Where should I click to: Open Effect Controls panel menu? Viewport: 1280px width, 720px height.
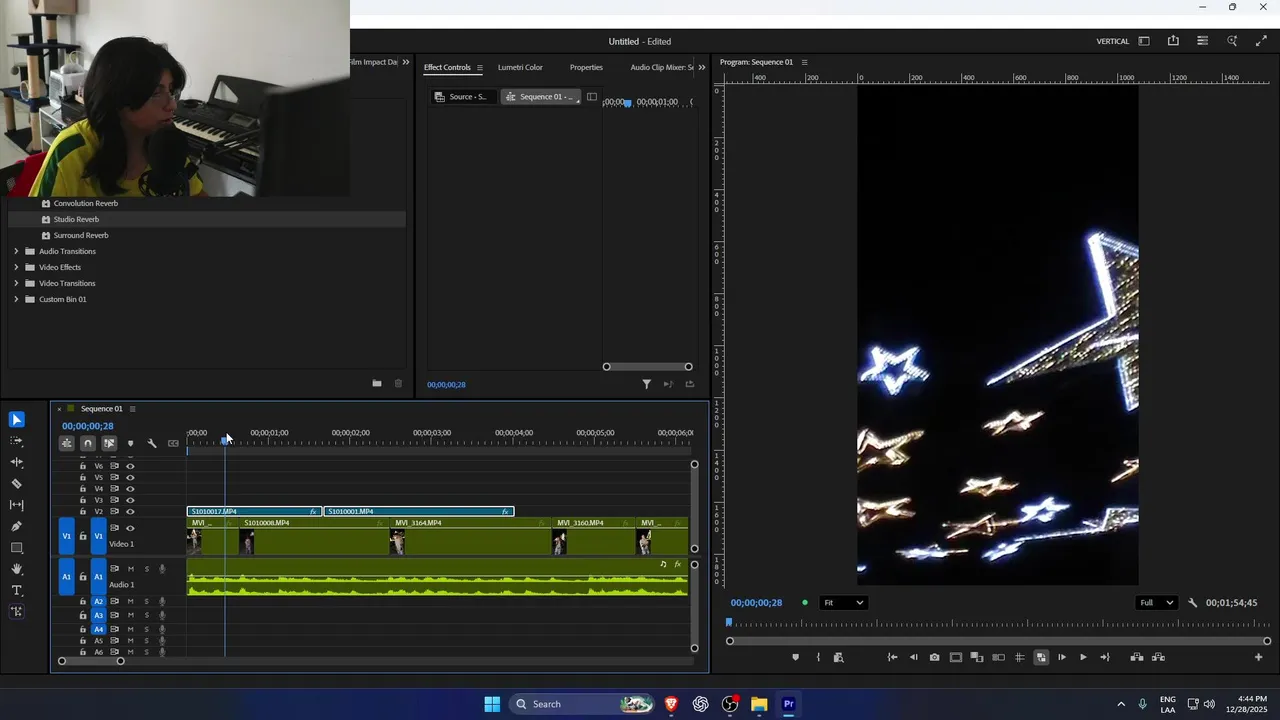[479, 68]
